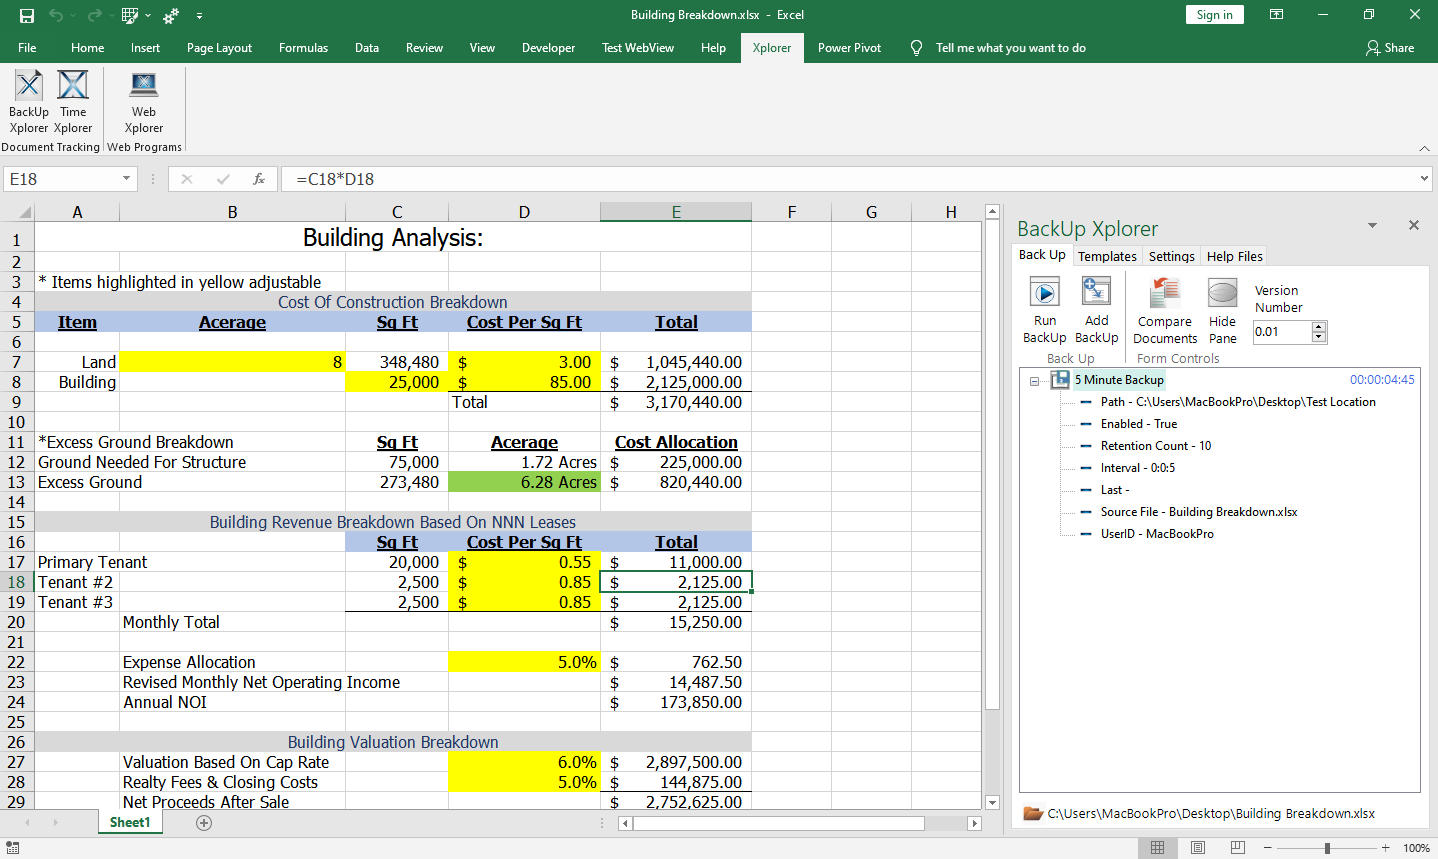Click the Insert Function fx icon
1438x859 pixels.
coord(259,179)
